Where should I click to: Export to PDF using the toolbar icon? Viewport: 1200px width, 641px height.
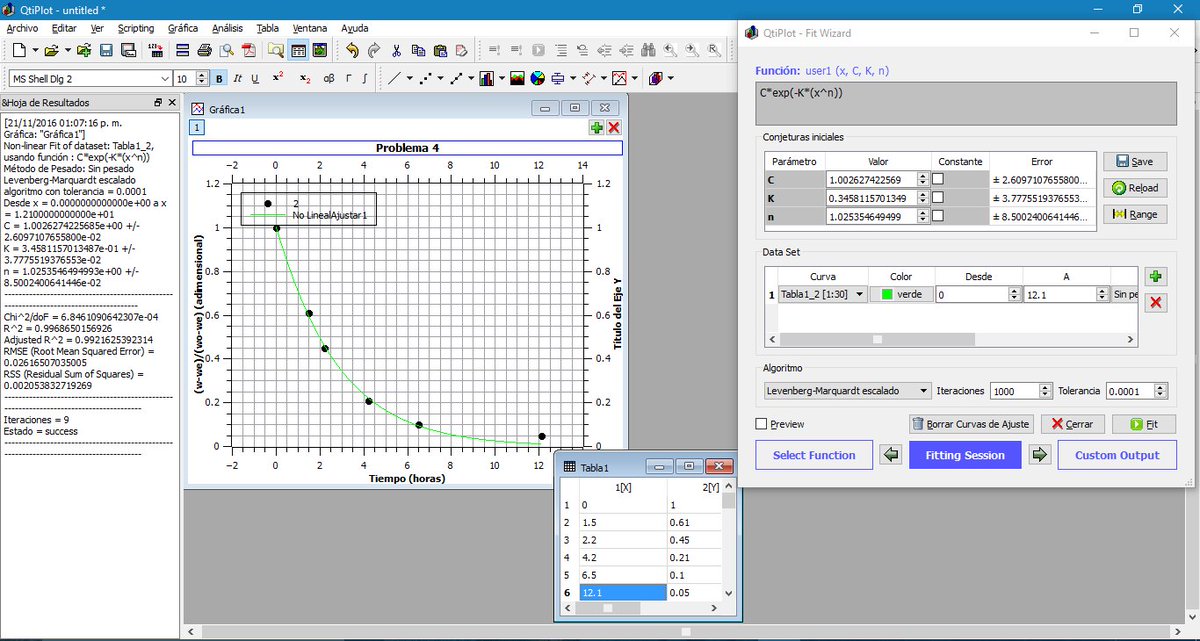point(248,50)
